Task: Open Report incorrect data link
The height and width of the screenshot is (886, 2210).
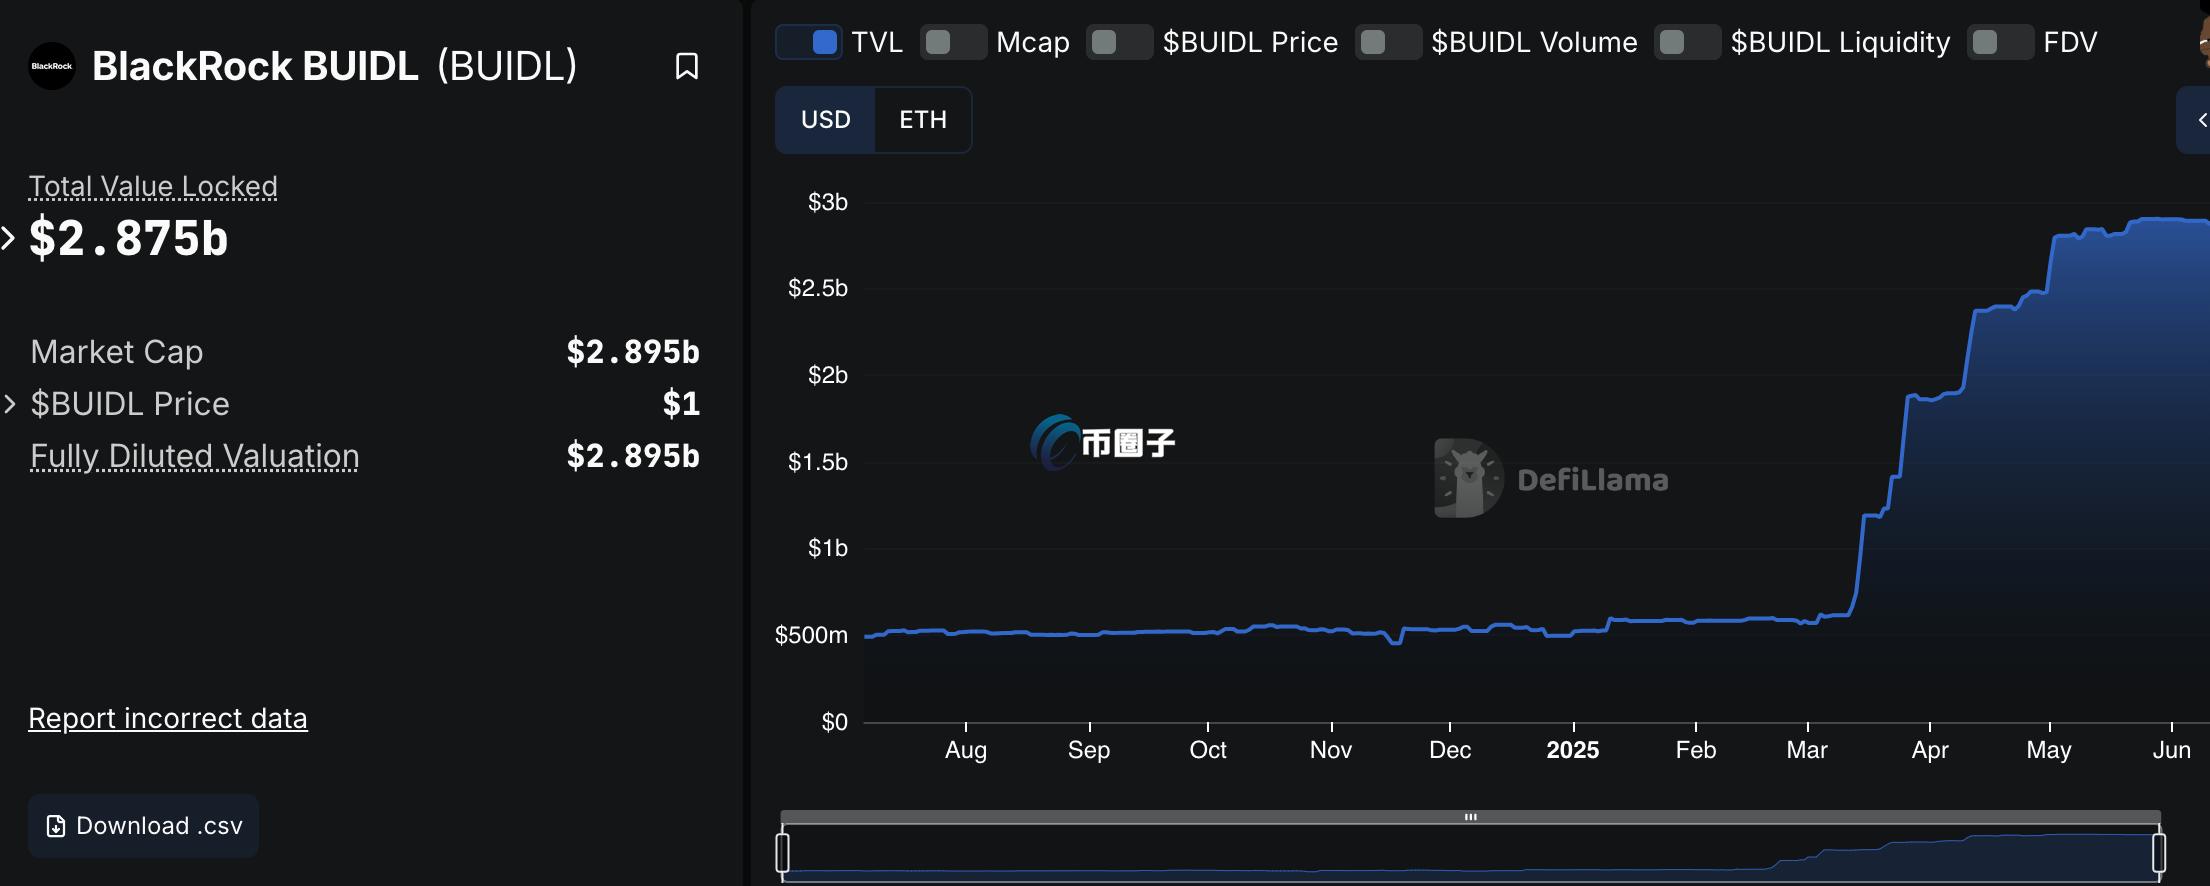Action: (x=168, y=718)
